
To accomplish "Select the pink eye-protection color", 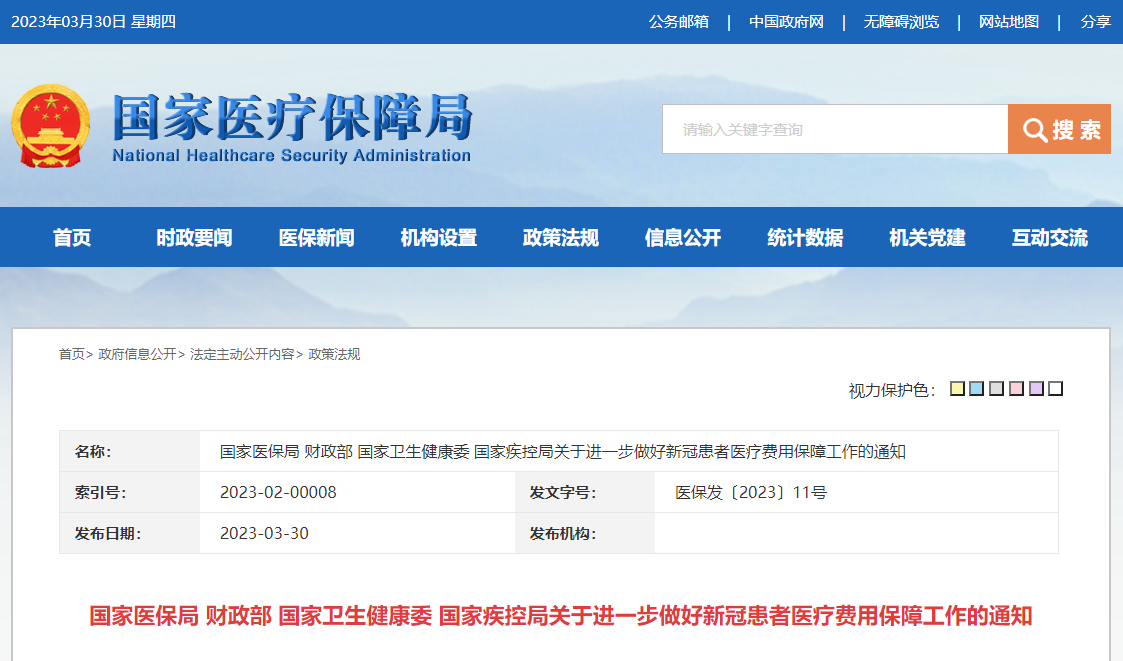I will pyautogui.click(x=1016, y=388).
